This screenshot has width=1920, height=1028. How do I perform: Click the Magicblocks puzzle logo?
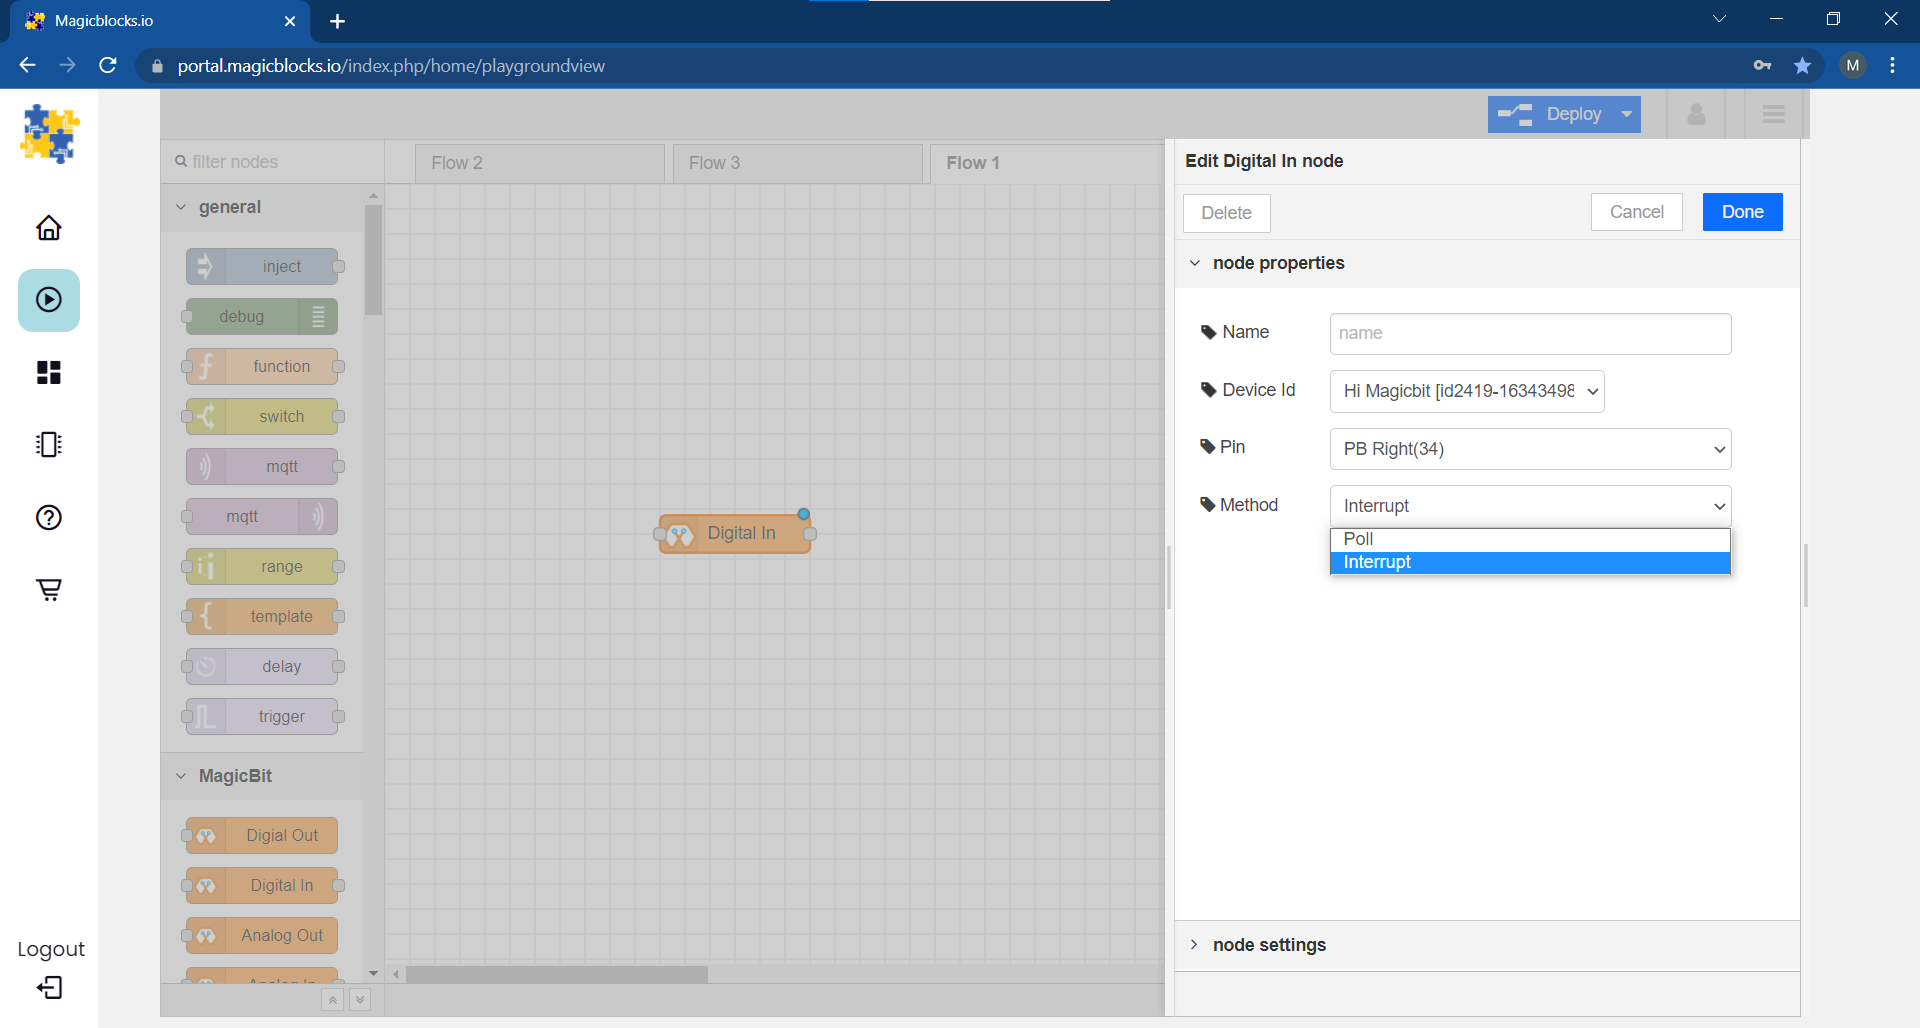(x=48, y=133)
